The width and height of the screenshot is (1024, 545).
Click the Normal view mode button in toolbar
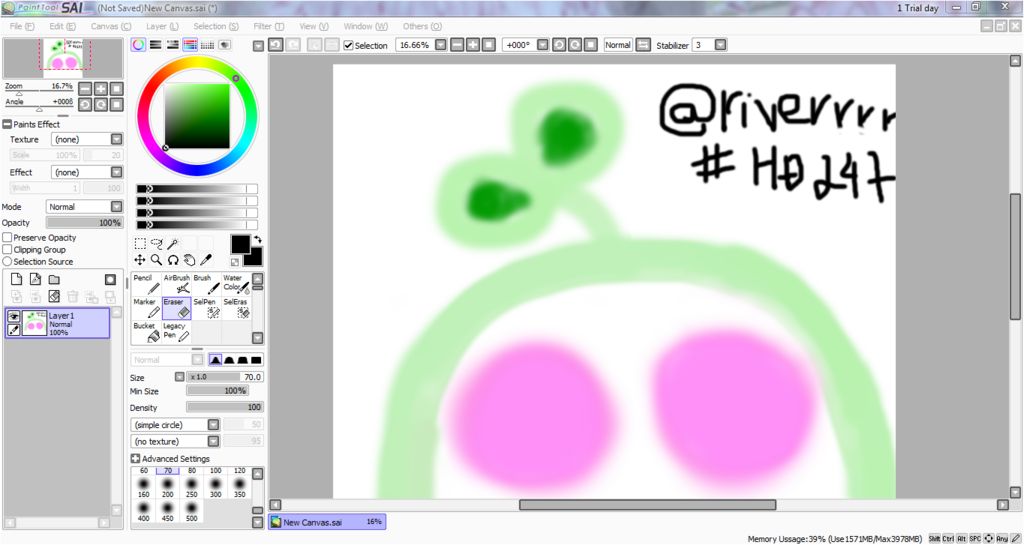click(x=617, y=45)
